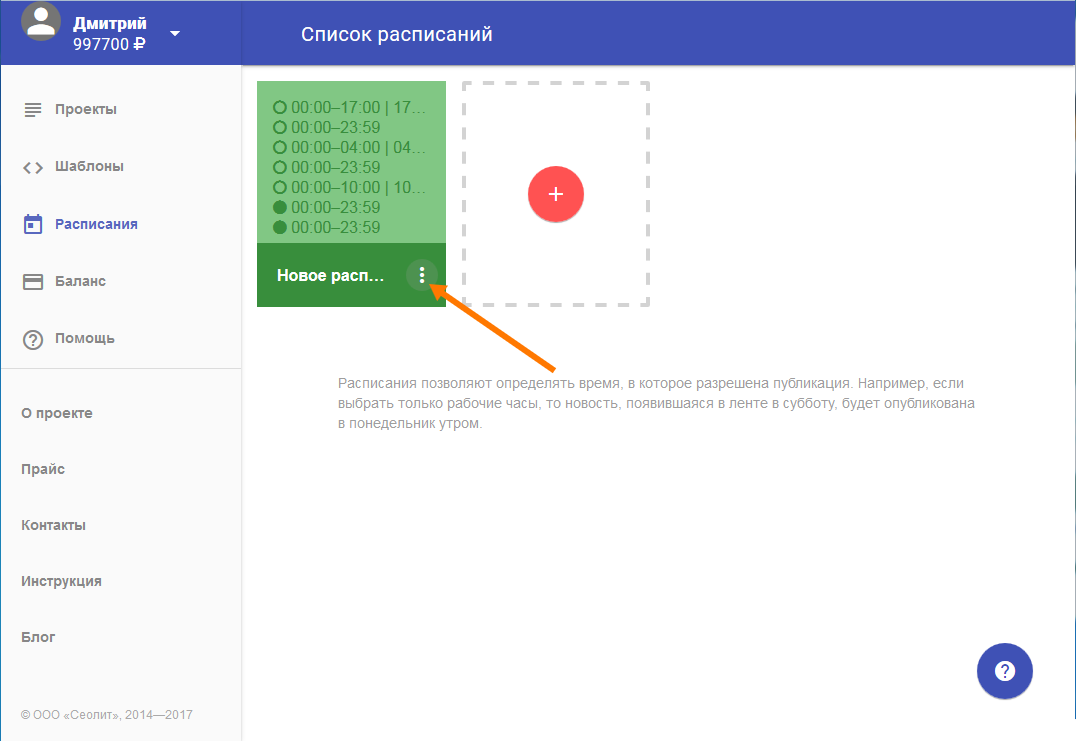Open the blue help floating button
Screen dimensions: 1076x741
pyautogui.click(x=1004, y=671)
